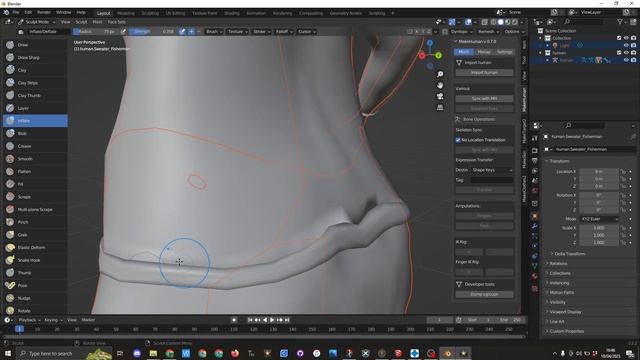Open the Brush dropdown in header
The image size is (640, 360).
point(214,31)
